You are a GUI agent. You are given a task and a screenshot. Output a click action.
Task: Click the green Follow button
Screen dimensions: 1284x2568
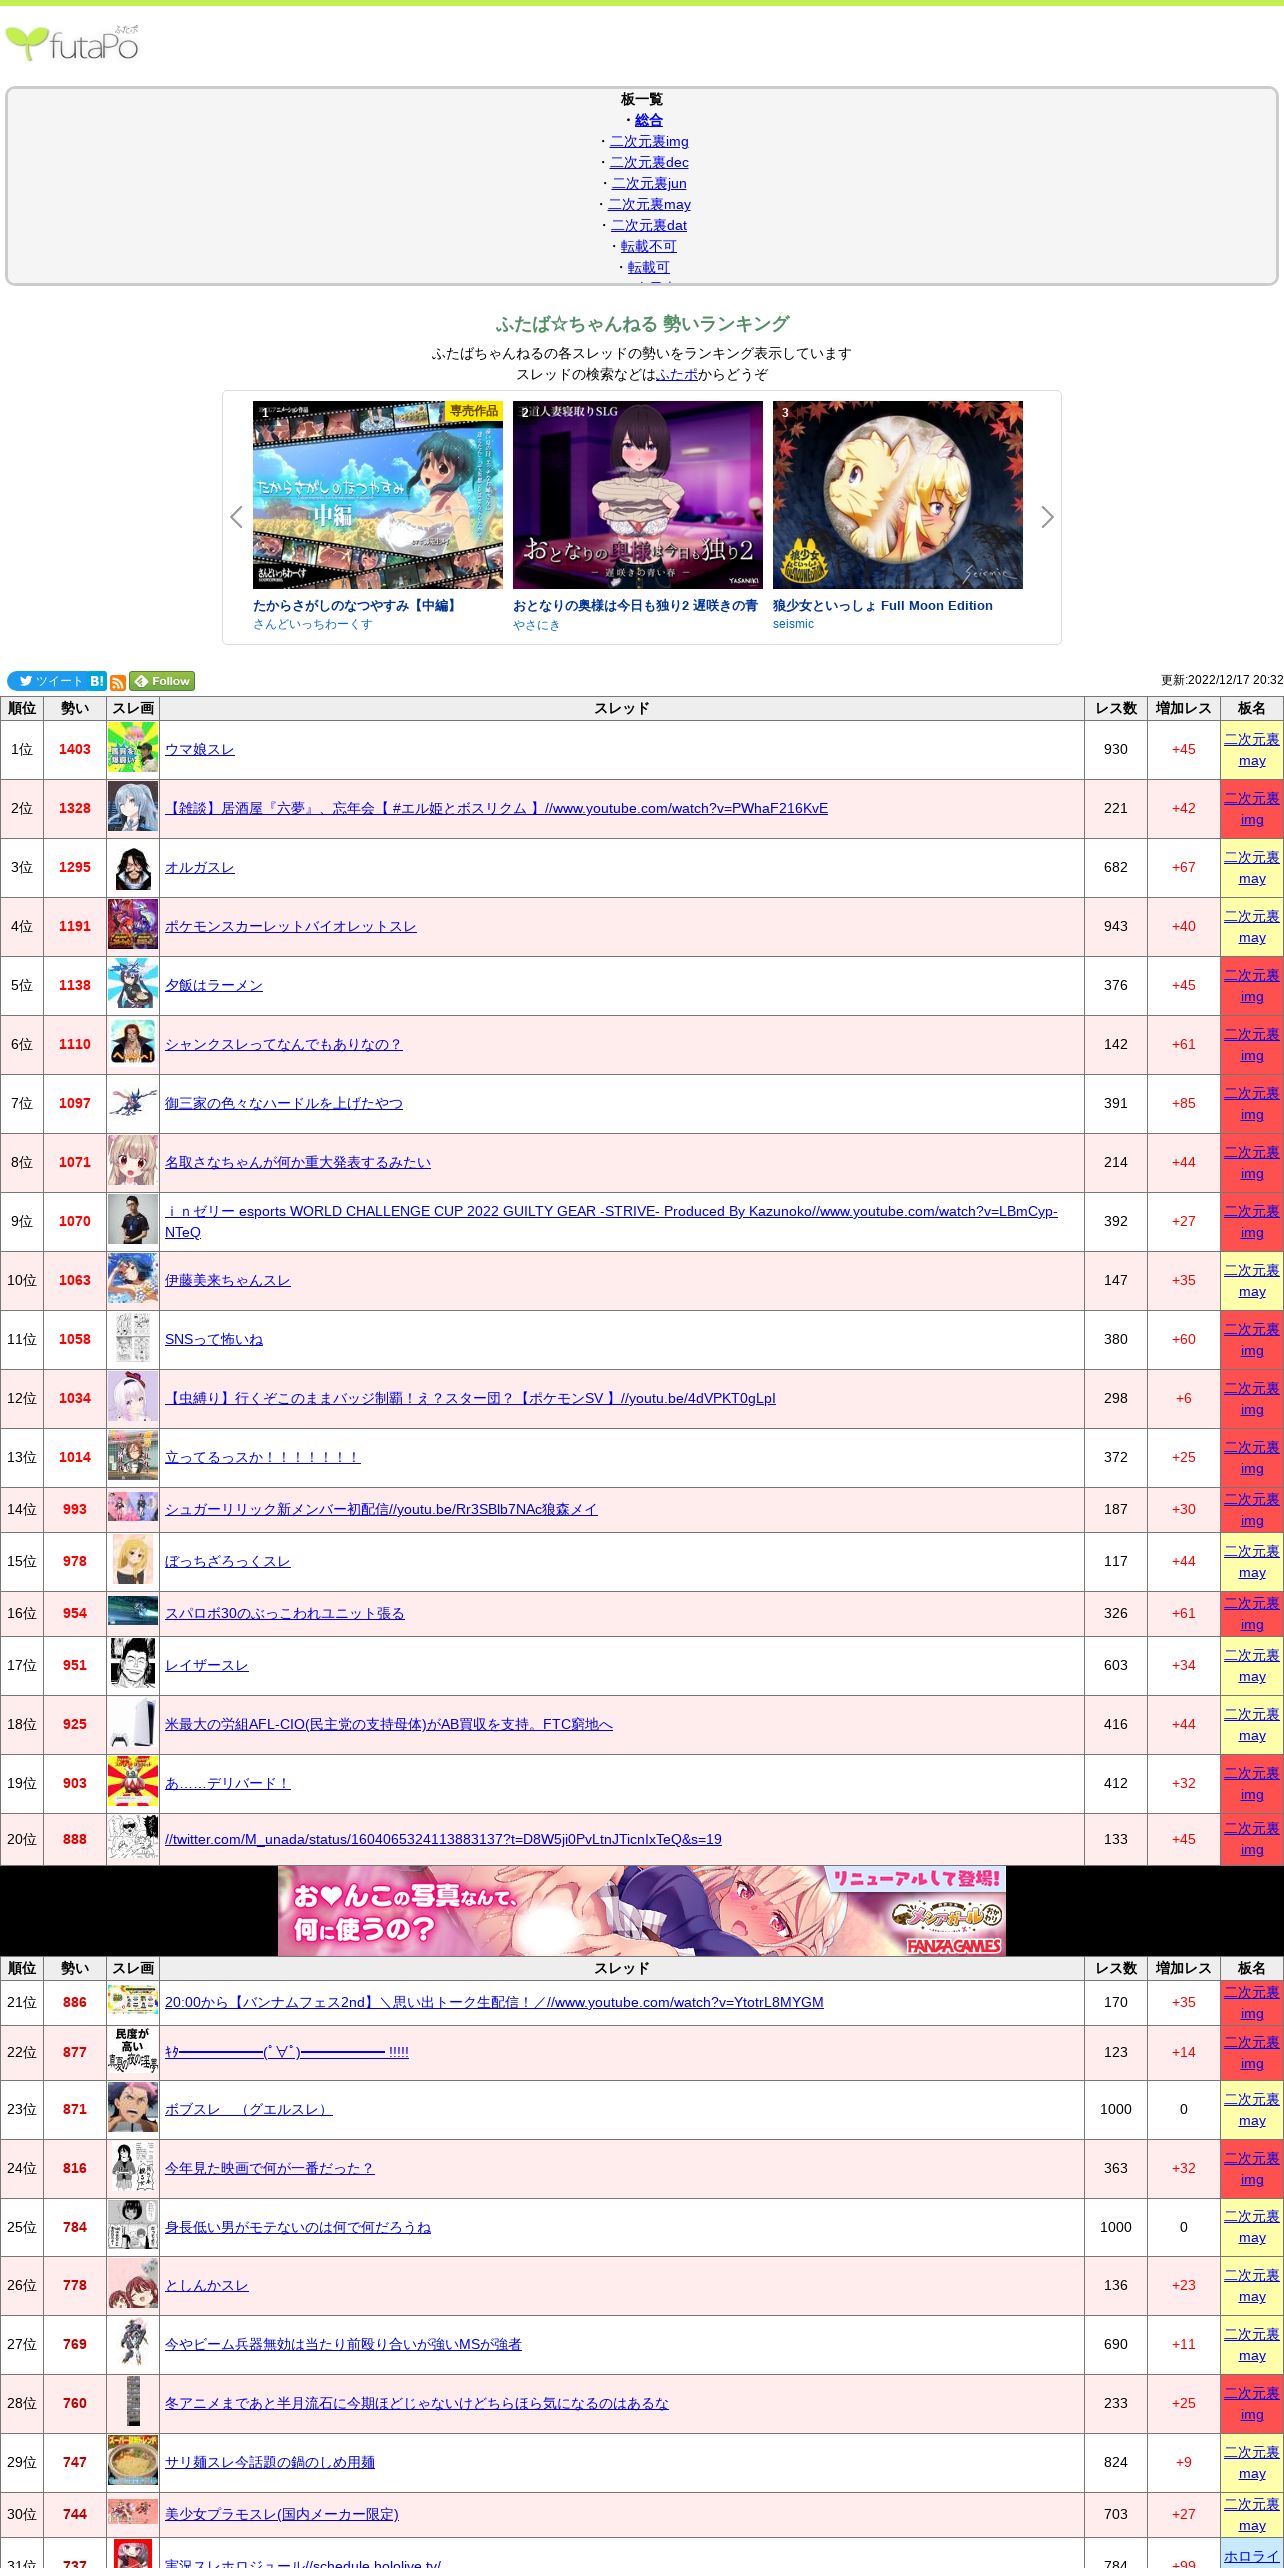(x=162, y=681)
